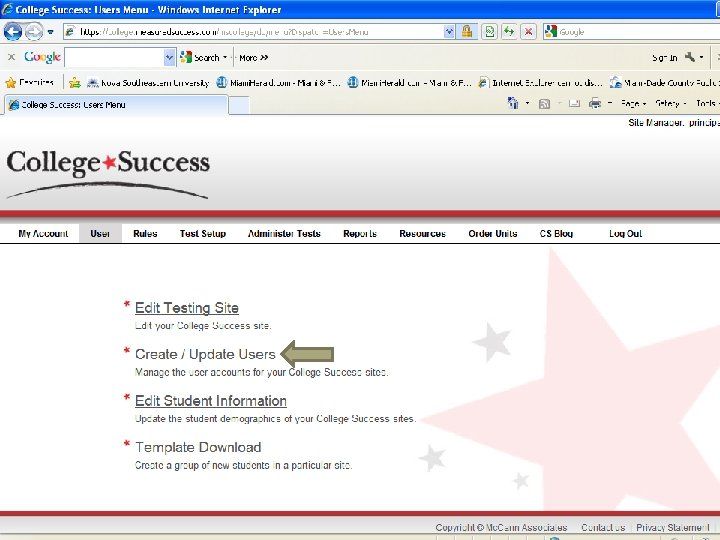Open the Page menu dropdown
Image resolution: width=720 pixels, height=540 pixels.
pos(633,103)
